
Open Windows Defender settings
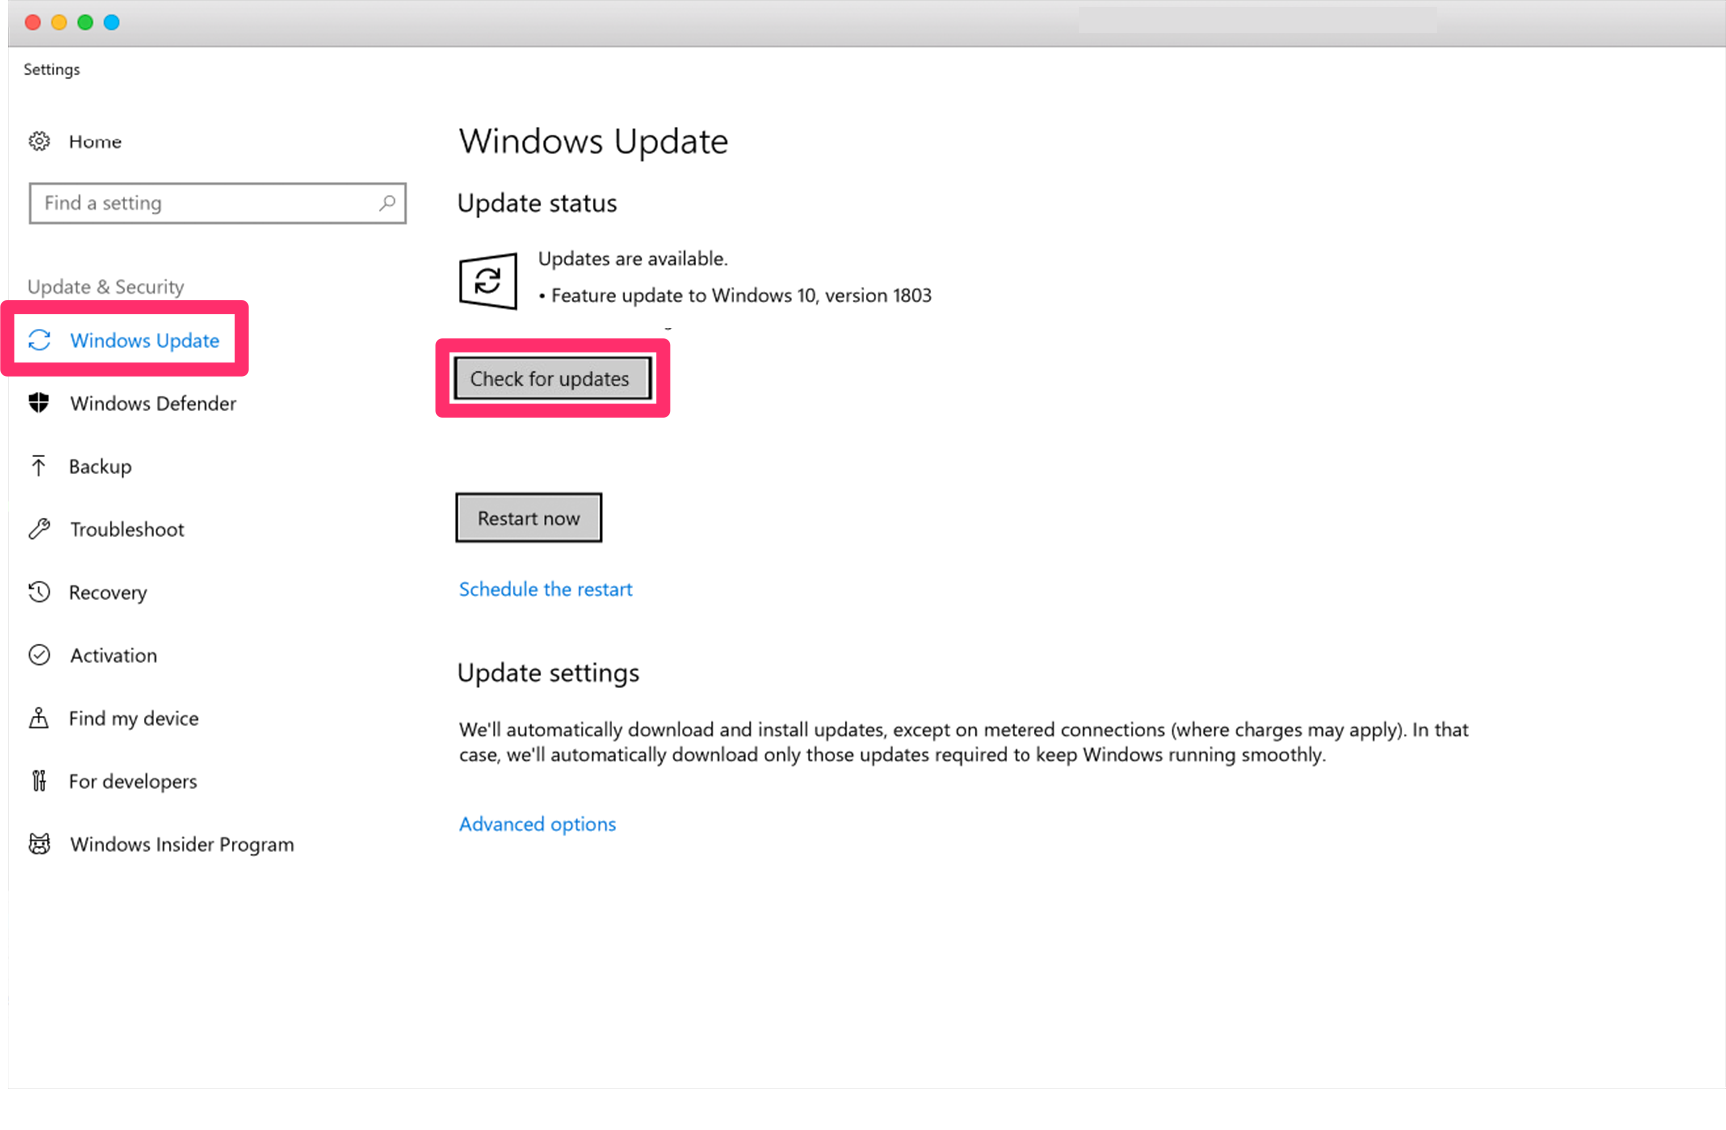(x=153, y=403)
